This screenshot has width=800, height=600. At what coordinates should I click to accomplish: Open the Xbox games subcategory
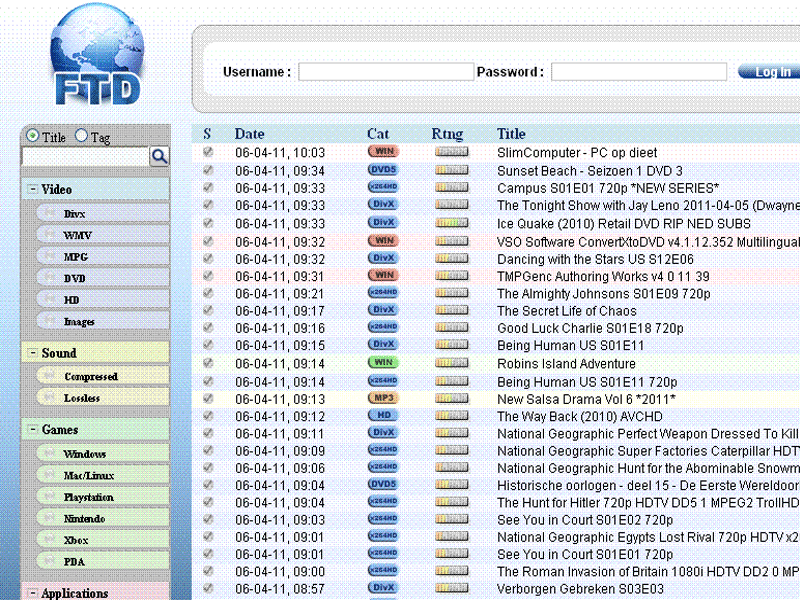(103, 539)
